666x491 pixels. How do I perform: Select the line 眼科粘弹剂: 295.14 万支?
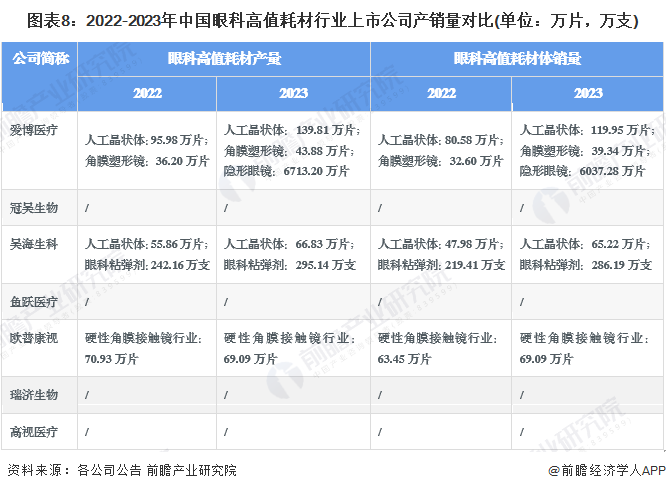click(x=290, y=265)
